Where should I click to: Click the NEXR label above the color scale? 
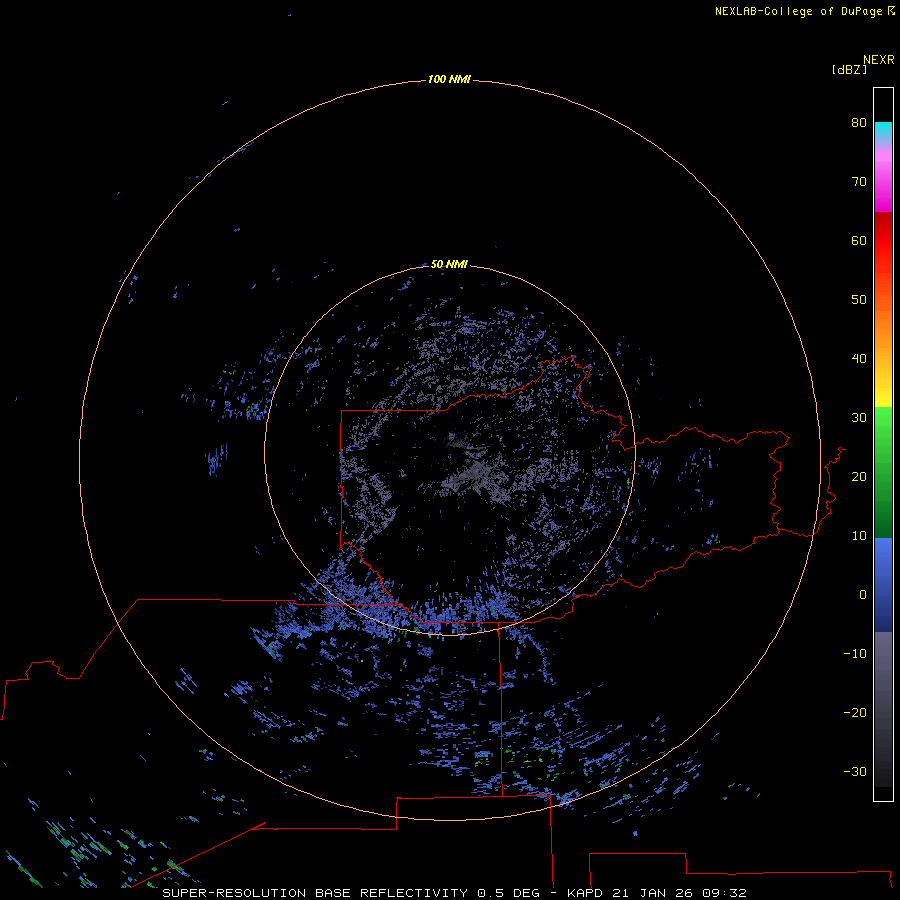tap(878, 60)
